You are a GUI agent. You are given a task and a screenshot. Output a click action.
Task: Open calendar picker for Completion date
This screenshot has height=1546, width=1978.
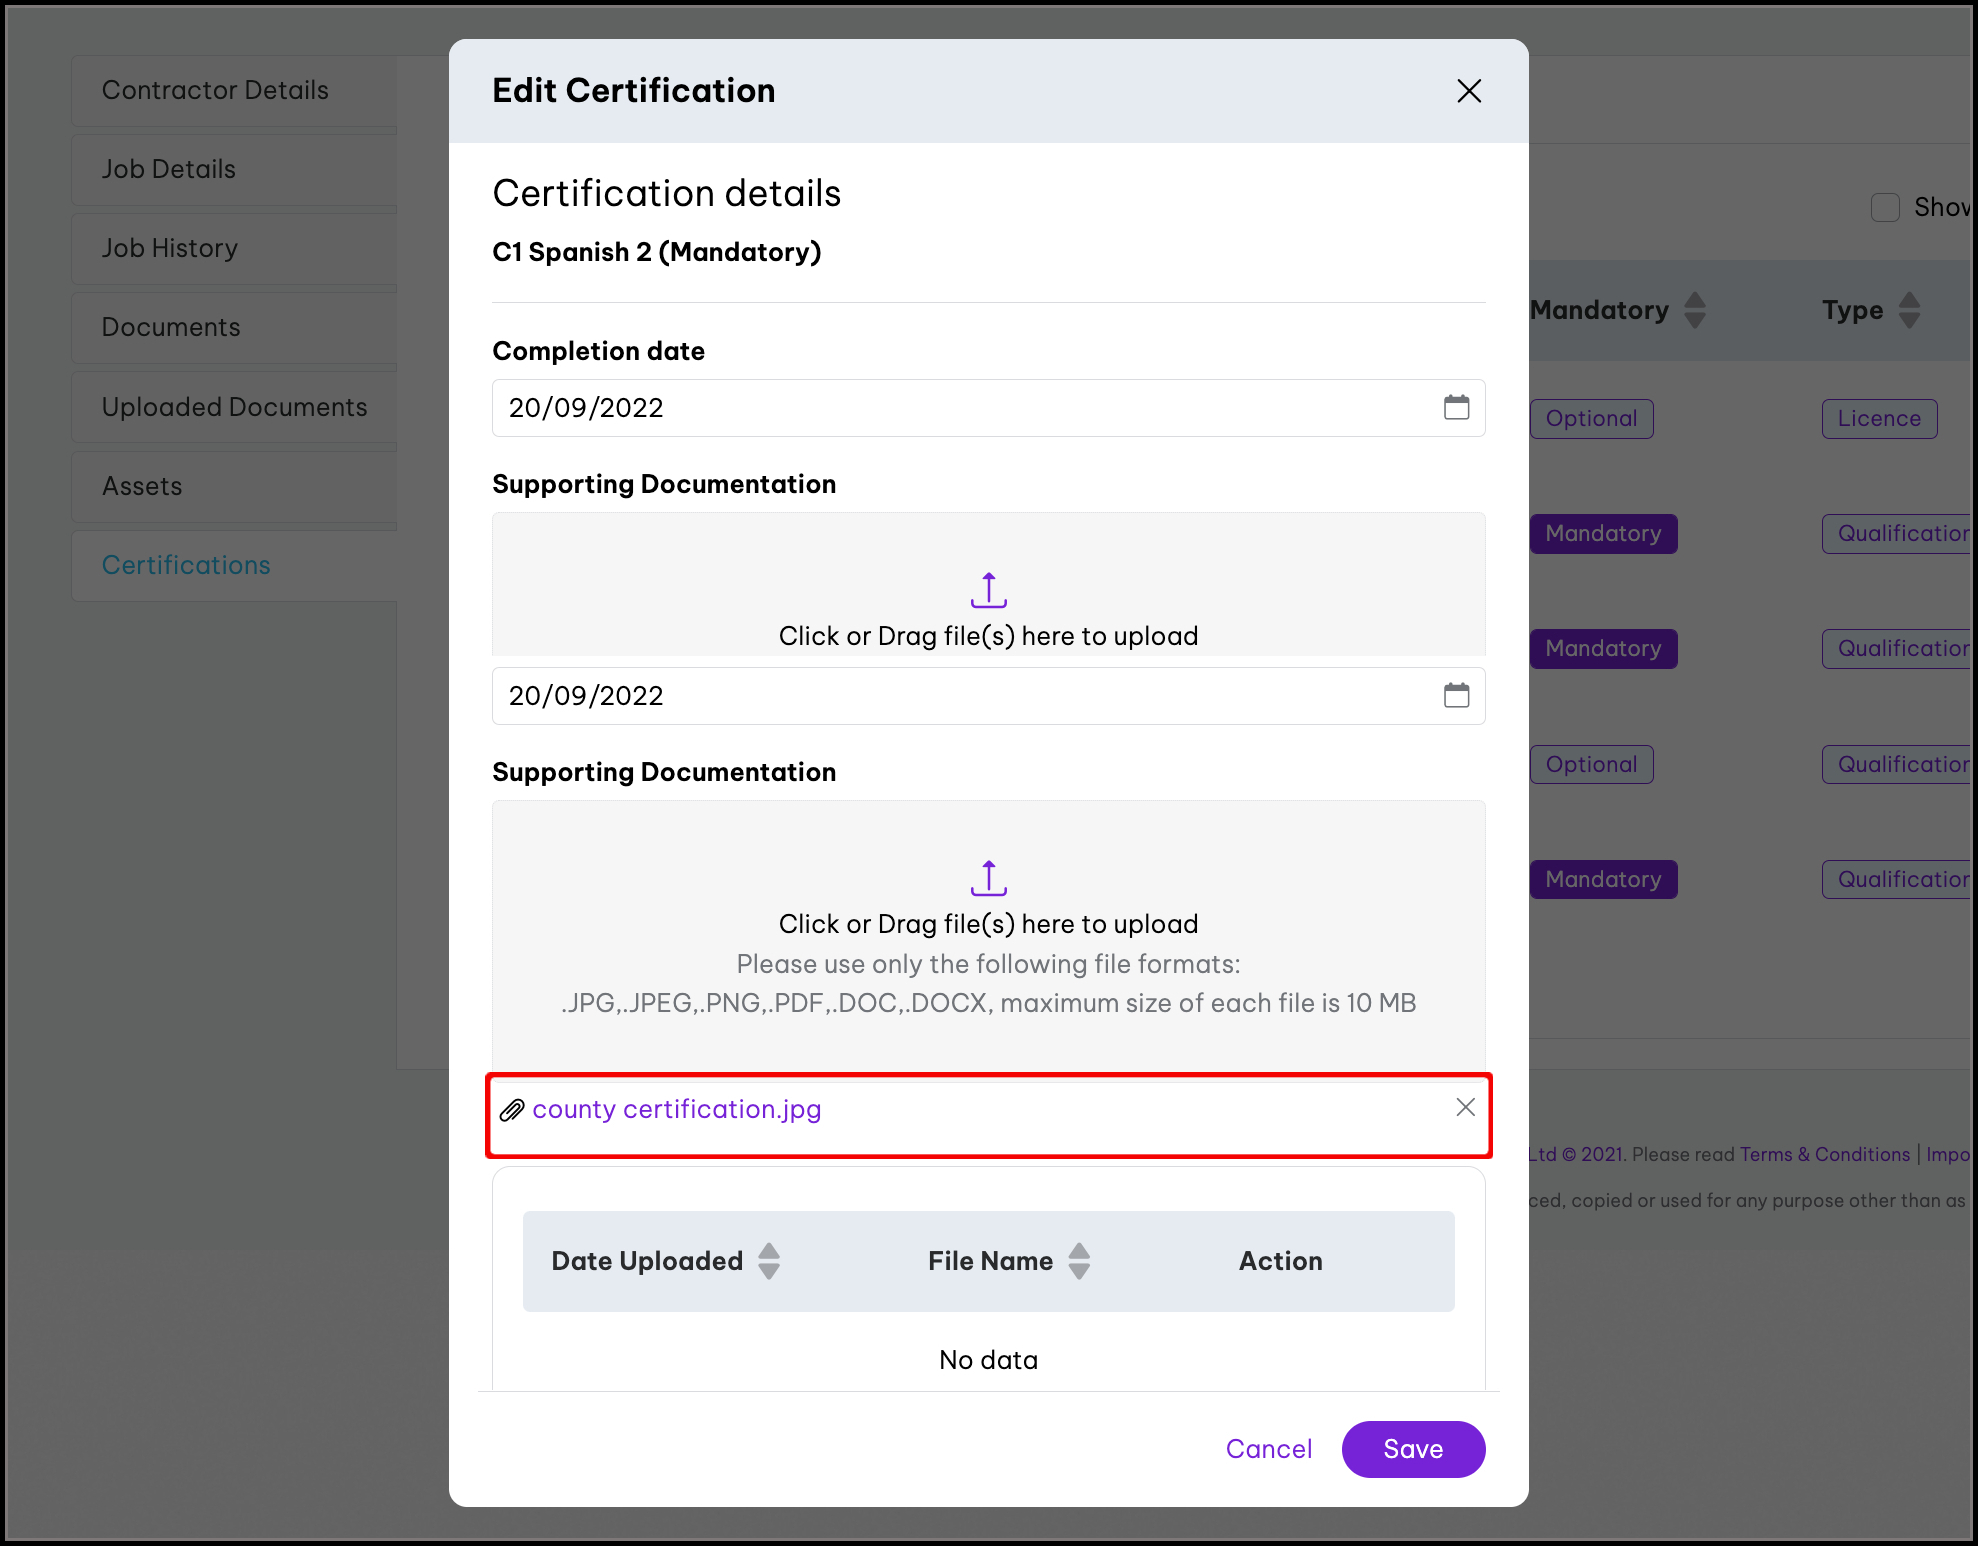pyautogui.click(x=1456, y=407)
